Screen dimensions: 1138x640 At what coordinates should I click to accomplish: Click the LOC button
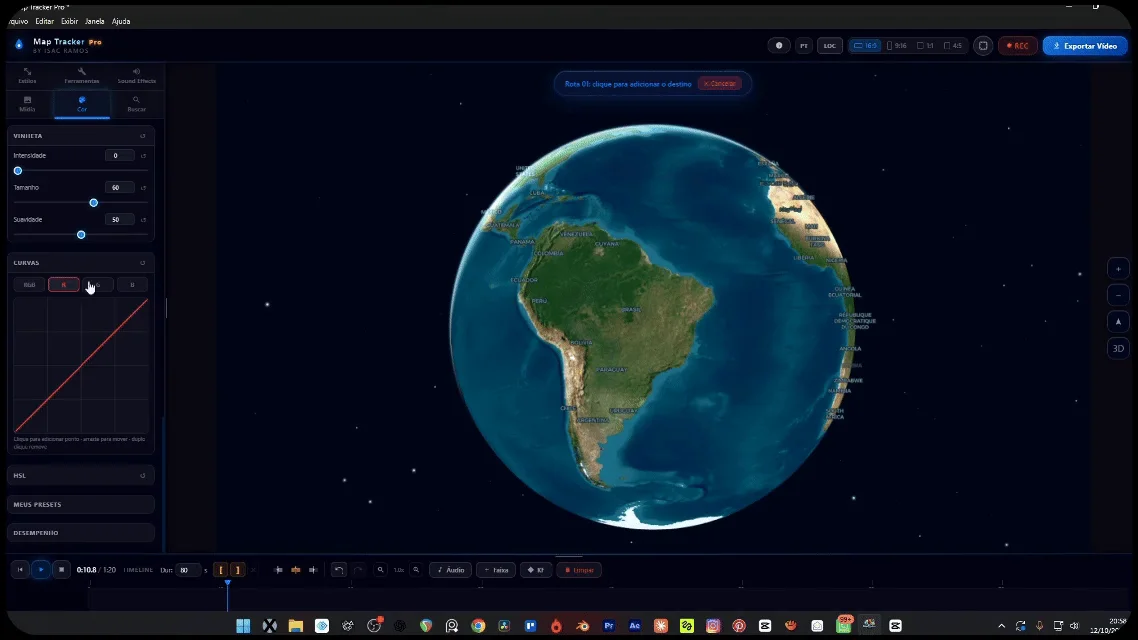pos(830,45)
